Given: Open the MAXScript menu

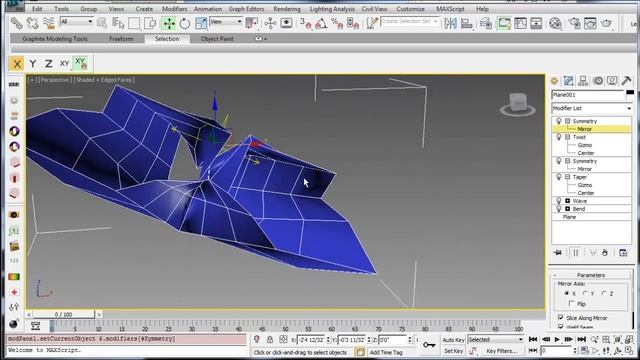Looking at the screenshot, I should pyautogui.click(x=450, y=9).
